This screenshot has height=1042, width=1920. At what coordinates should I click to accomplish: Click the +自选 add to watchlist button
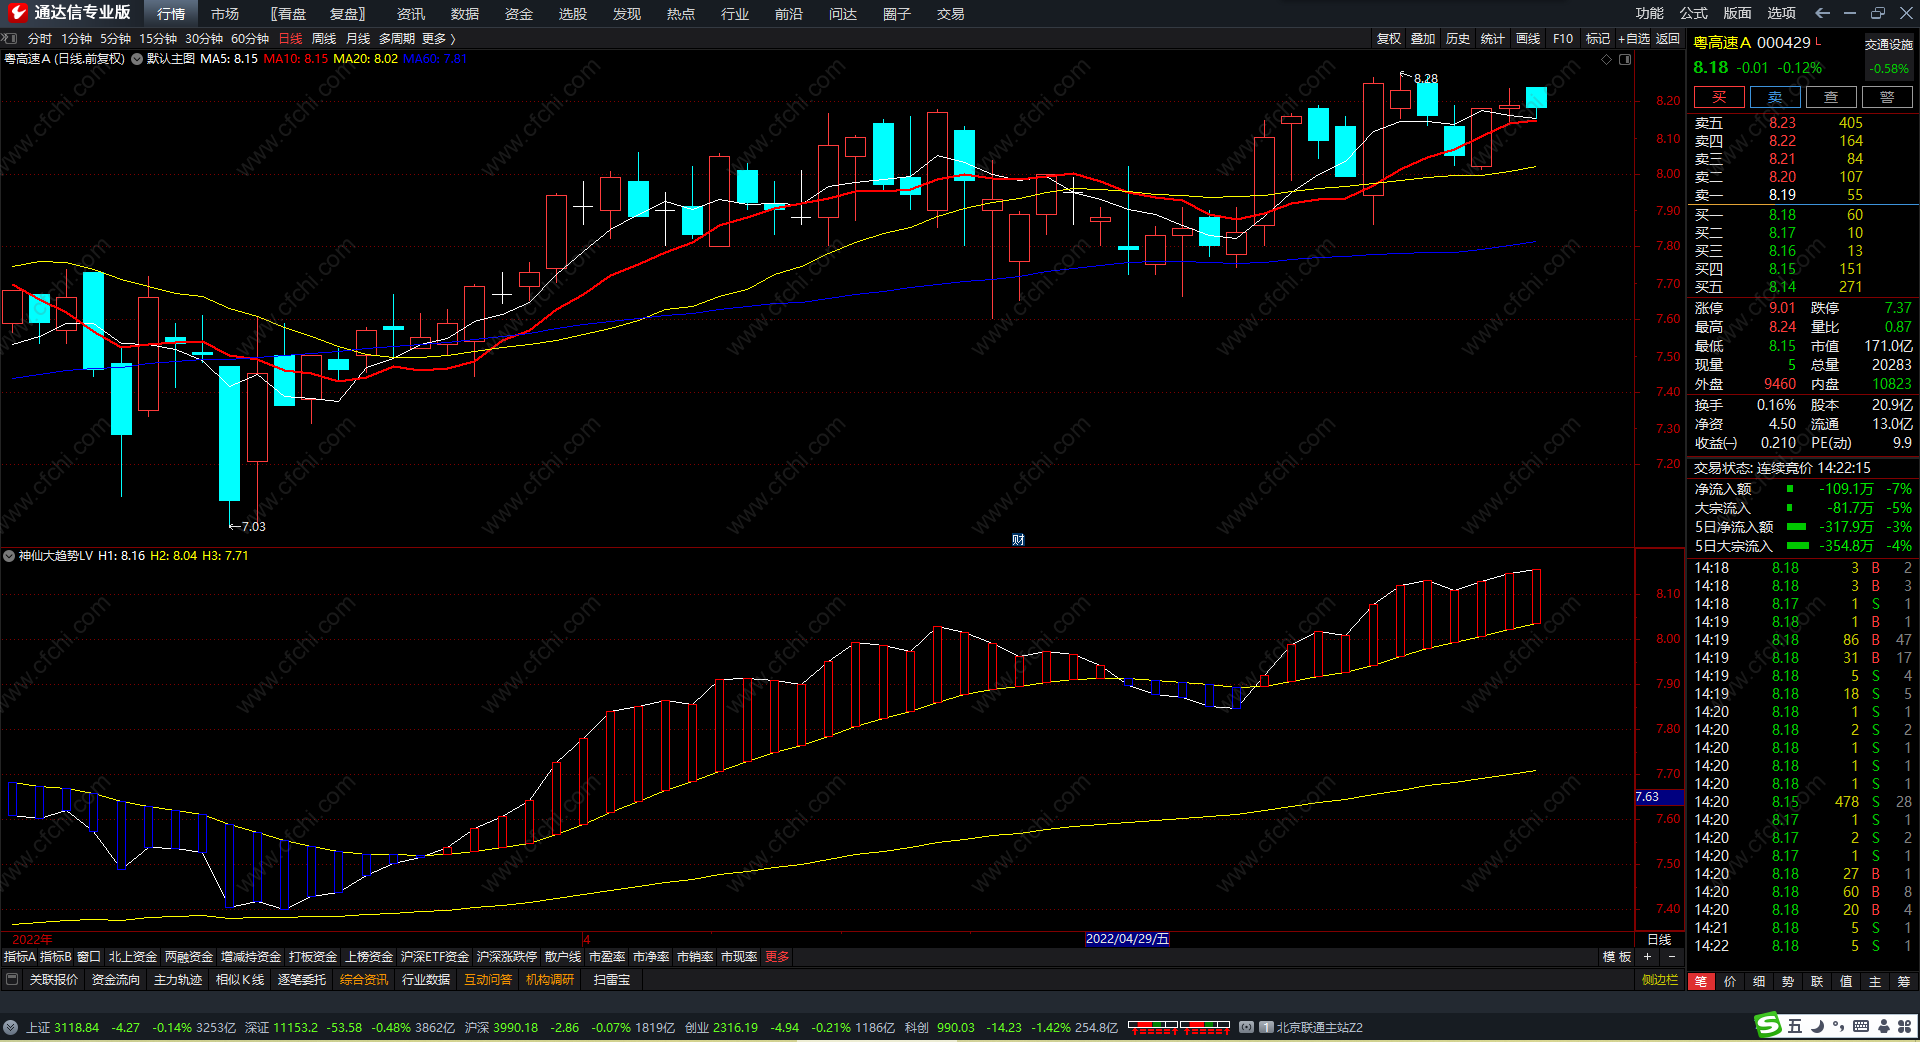pos(1633,39)
